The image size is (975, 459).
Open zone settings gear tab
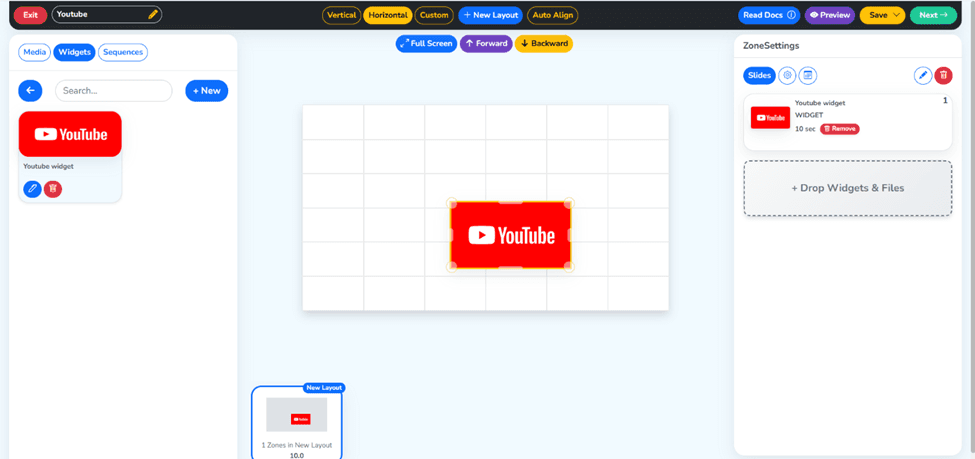pos(787,76)
